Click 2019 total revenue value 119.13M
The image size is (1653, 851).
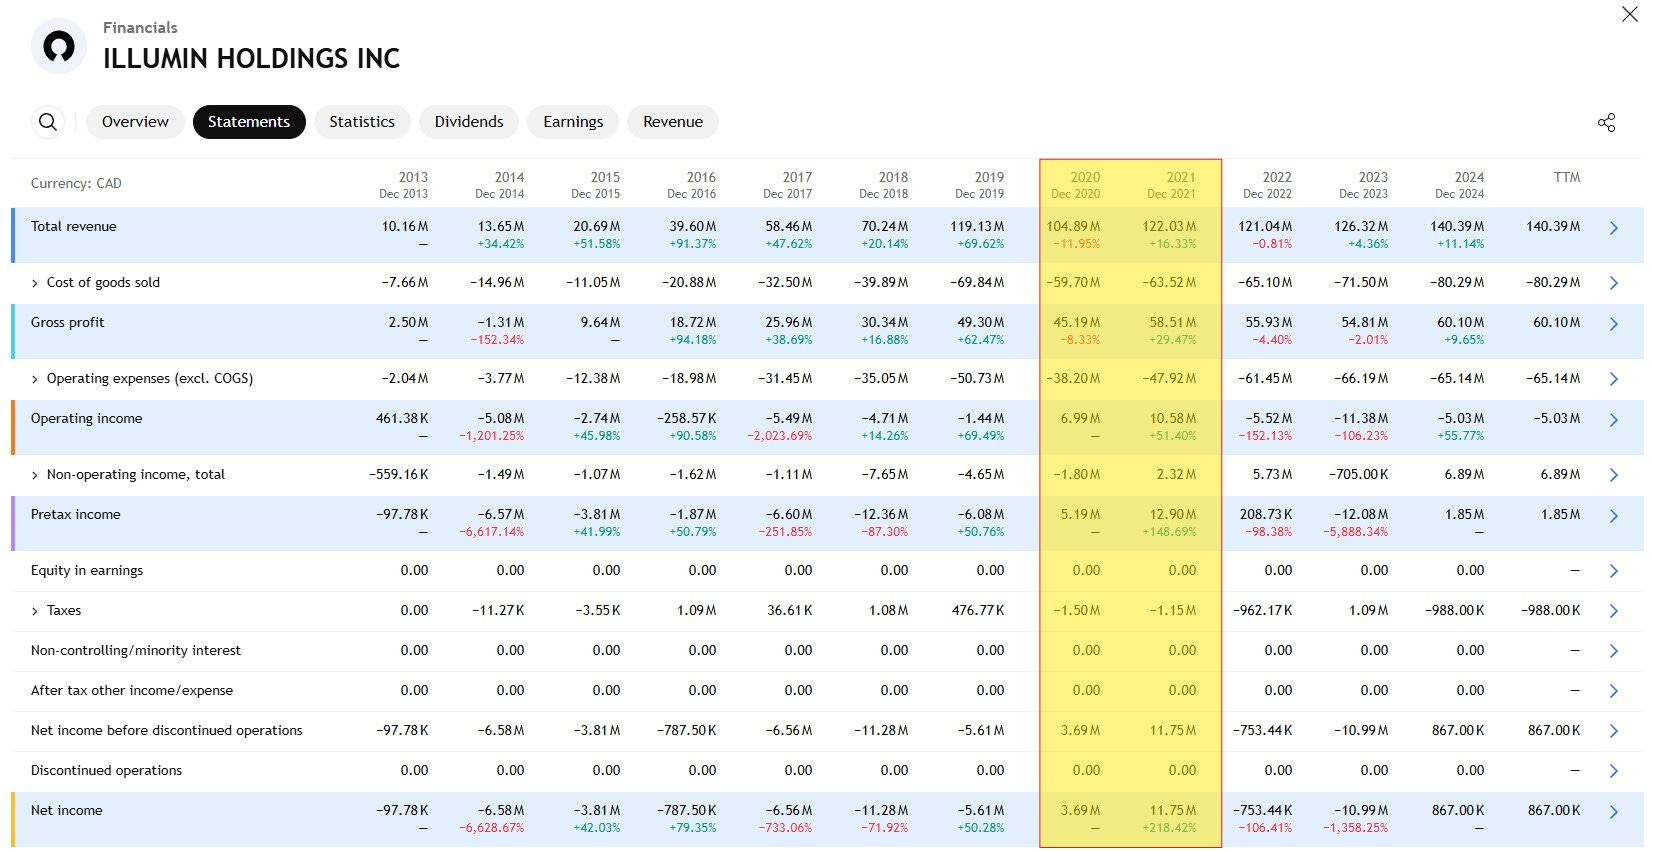(x=977, y=226)
